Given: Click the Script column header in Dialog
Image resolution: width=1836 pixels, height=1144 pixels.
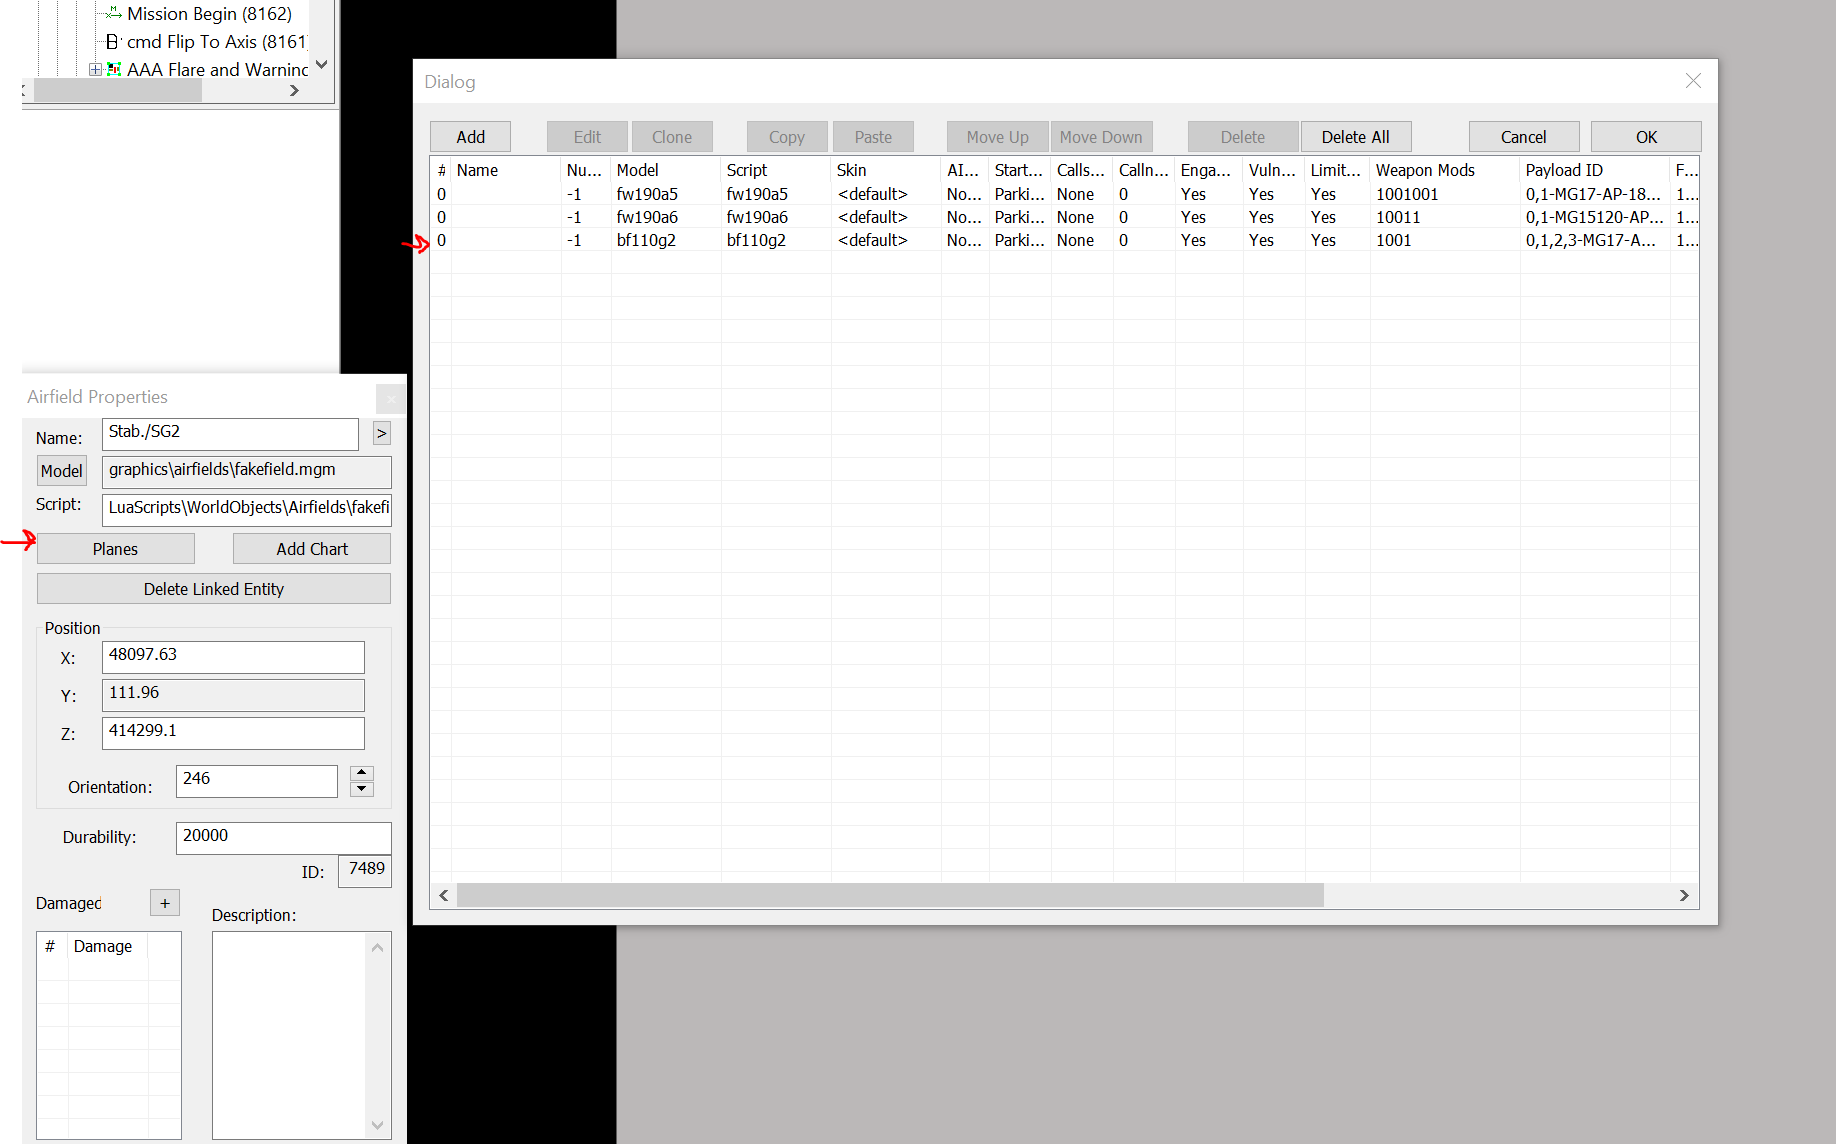Looking at the screenshot, I should point(776,170).
